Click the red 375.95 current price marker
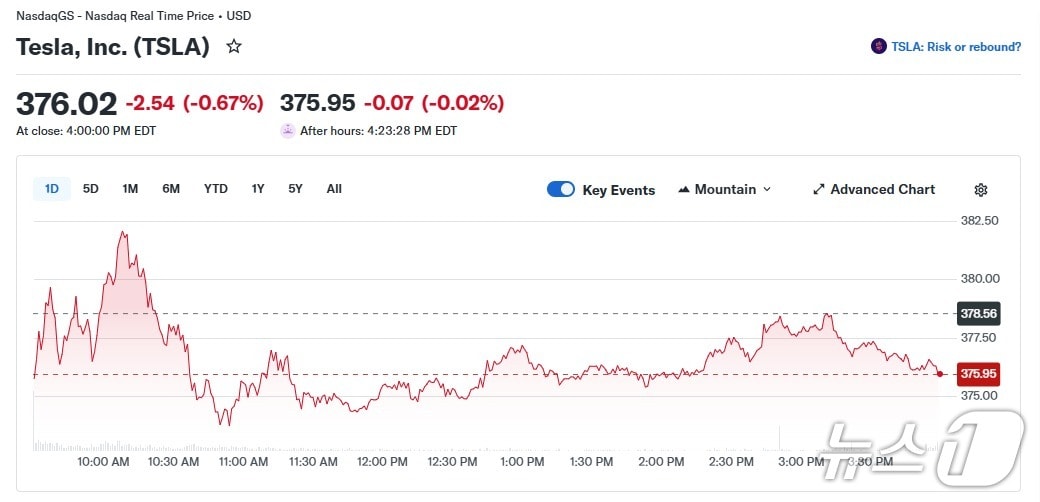 click(979, 374)
